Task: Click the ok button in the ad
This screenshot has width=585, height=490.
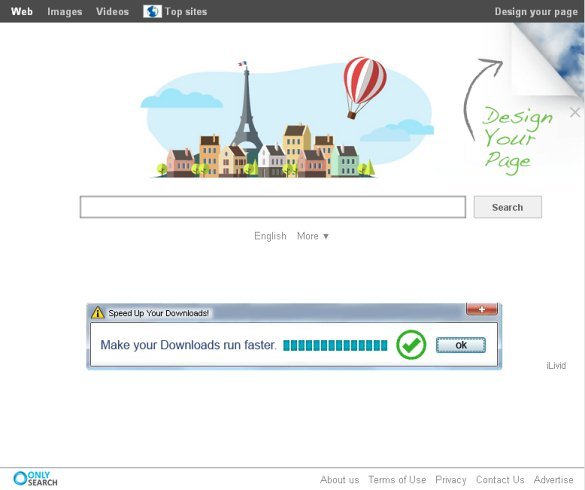Action: click(461, 345)
